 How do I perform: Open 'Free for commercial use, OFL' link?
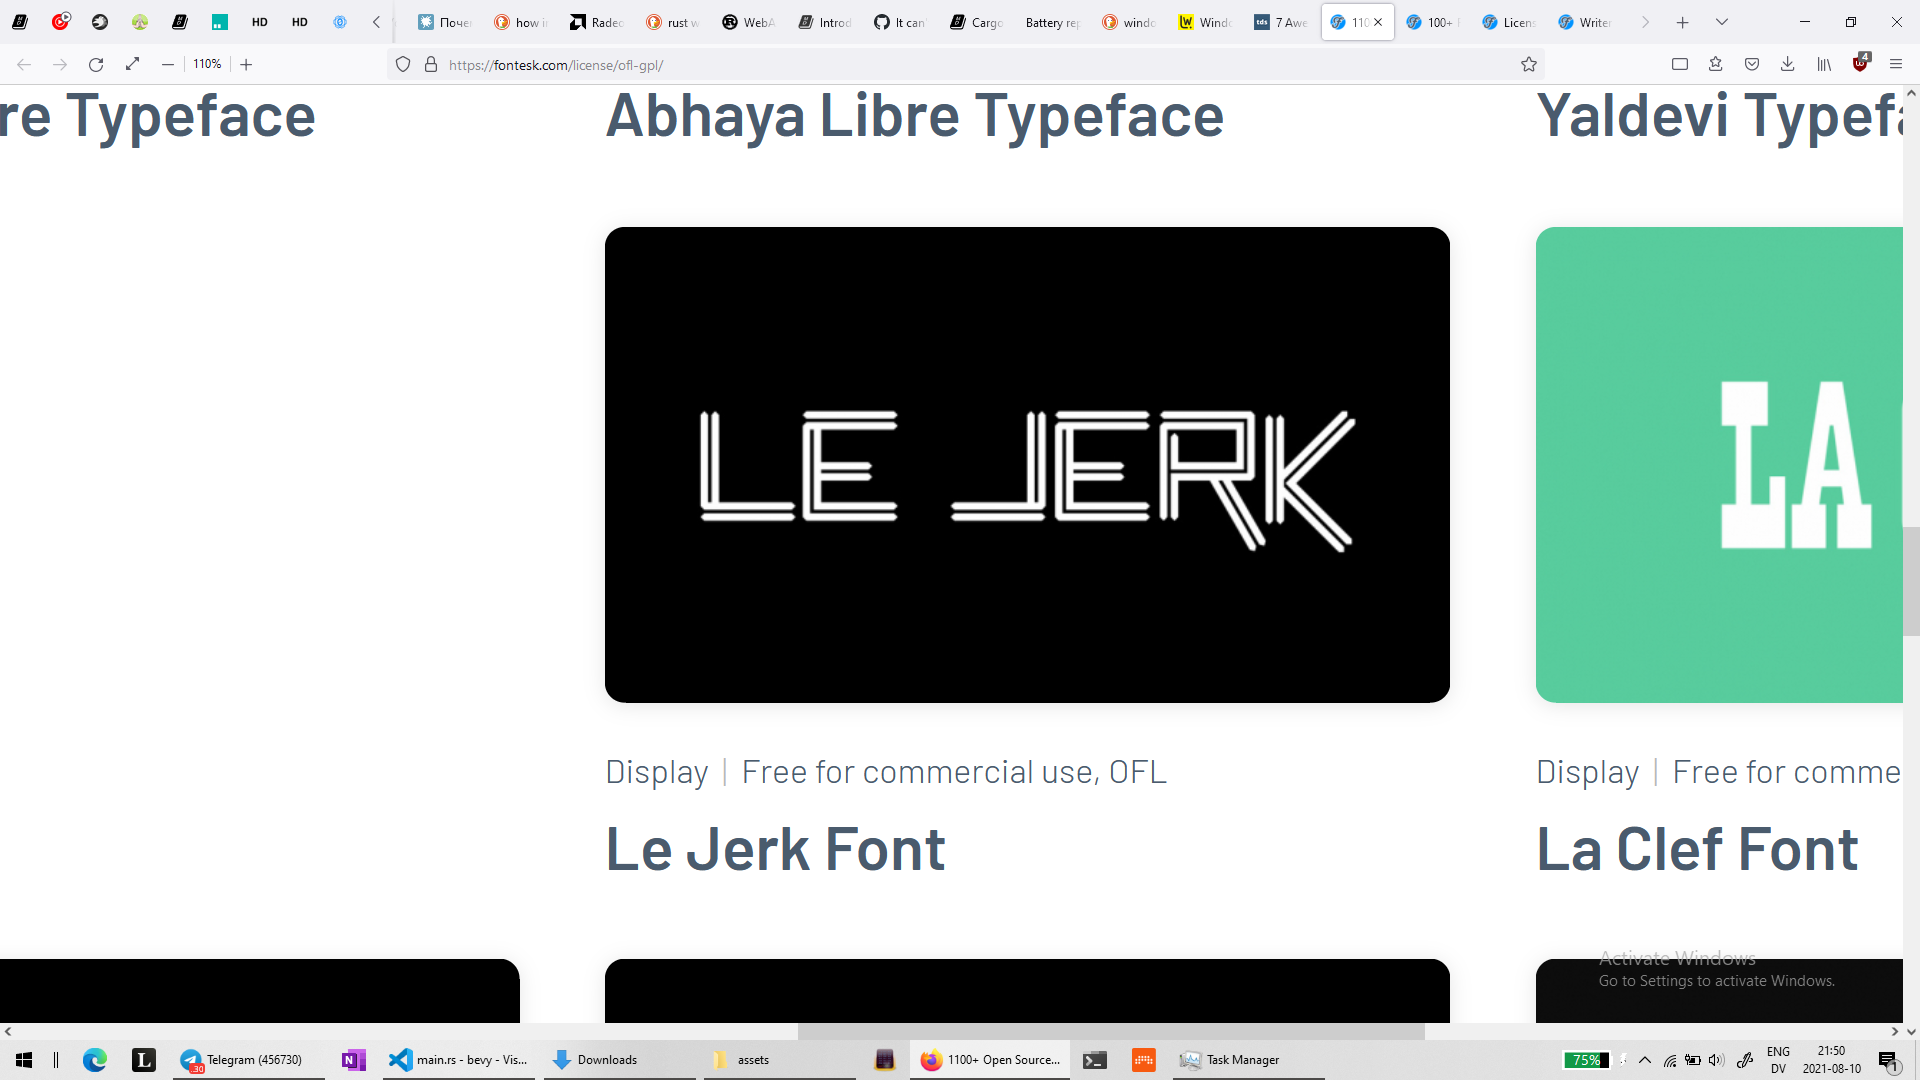pos(954,772)
